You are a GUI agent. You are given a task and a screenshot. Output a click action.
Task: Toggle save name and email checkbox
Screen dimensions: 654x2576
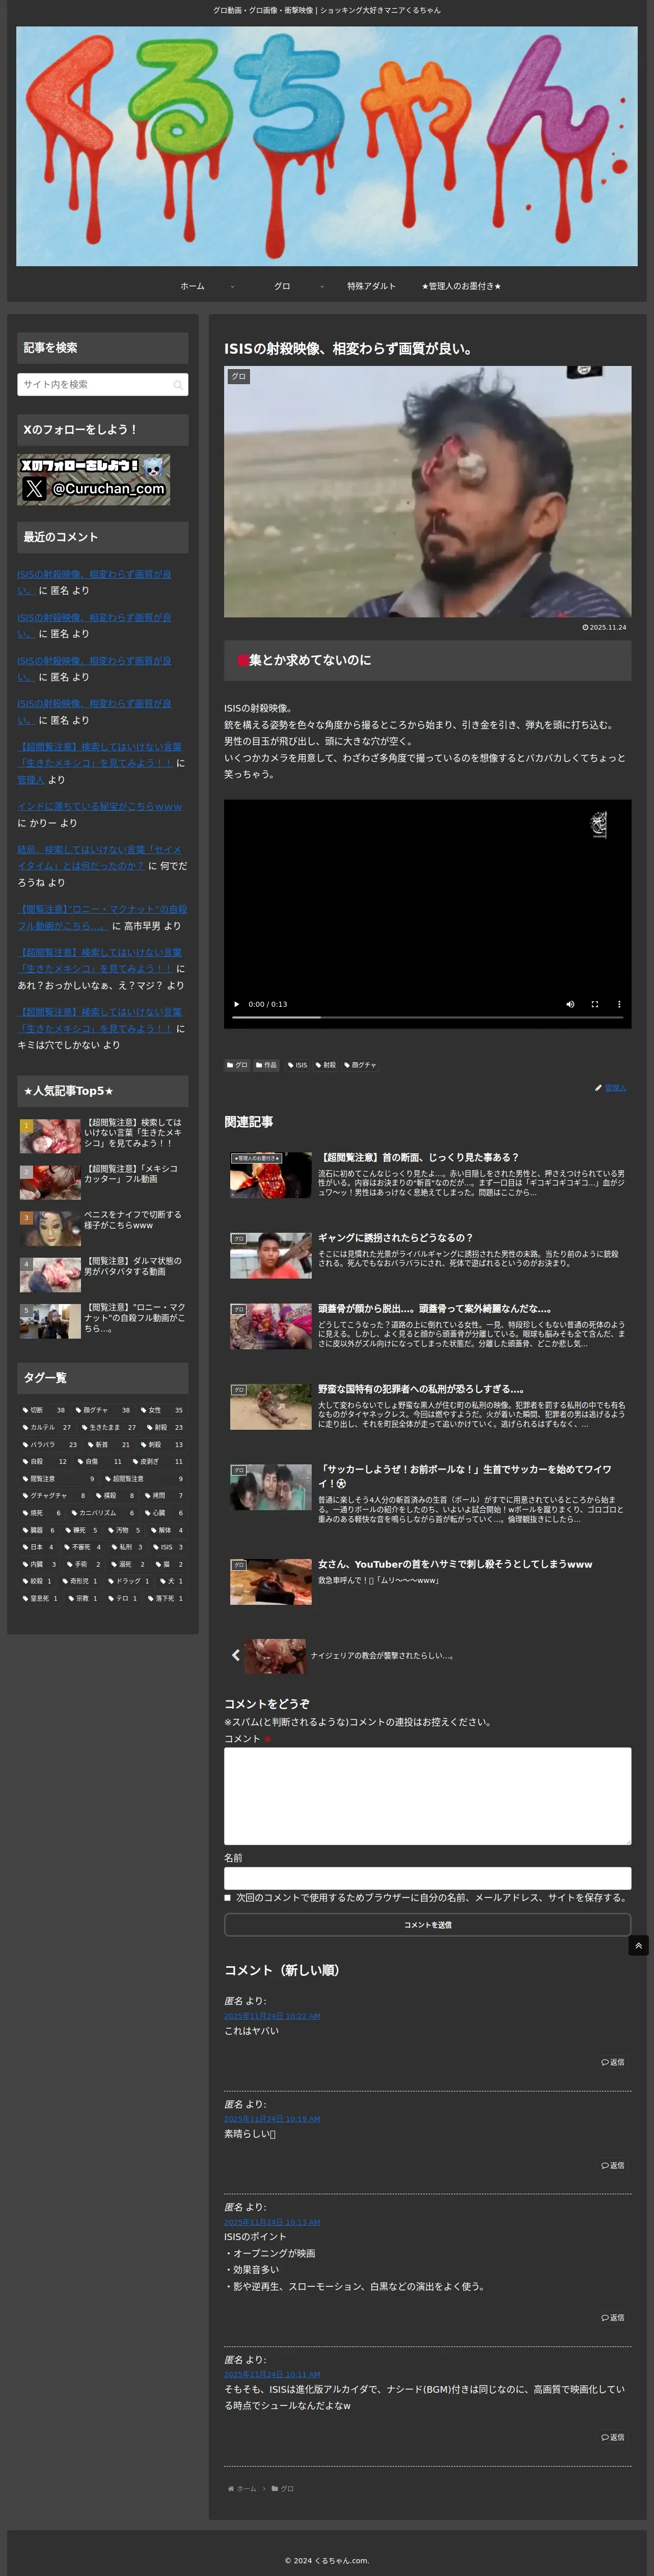pyautogui.click(x=228, y=1897)
